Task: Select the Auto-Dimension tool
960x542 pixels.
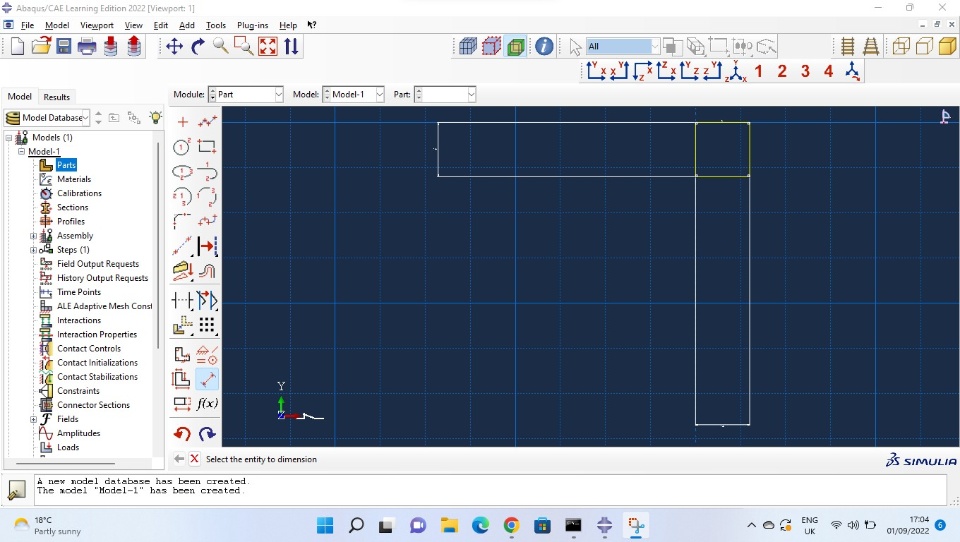Action: coord(182,379)
